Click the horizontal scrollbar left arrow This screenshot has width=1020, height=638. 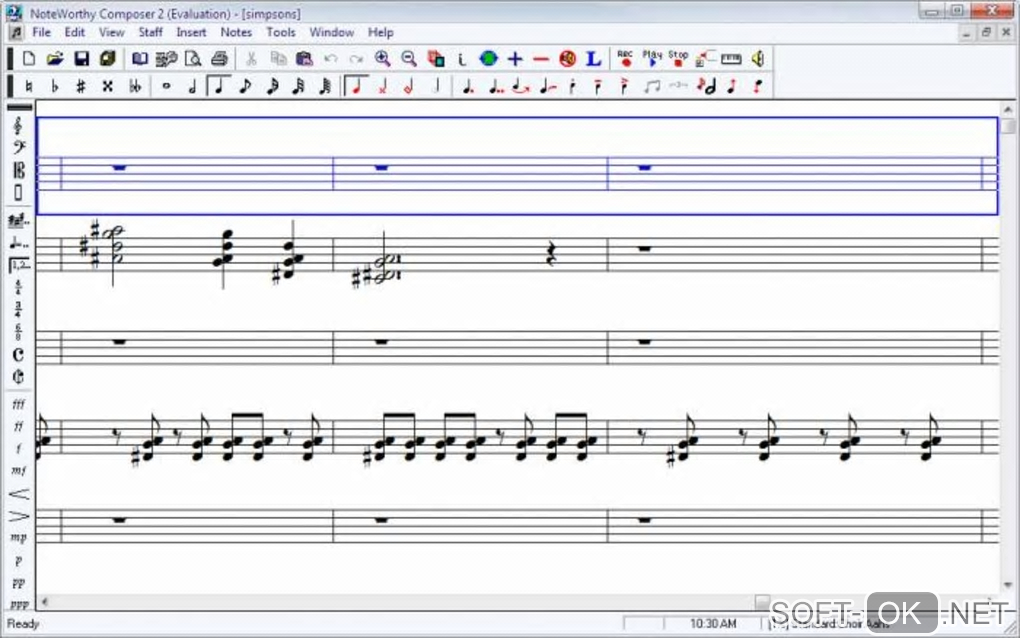[x=44, y=602]
